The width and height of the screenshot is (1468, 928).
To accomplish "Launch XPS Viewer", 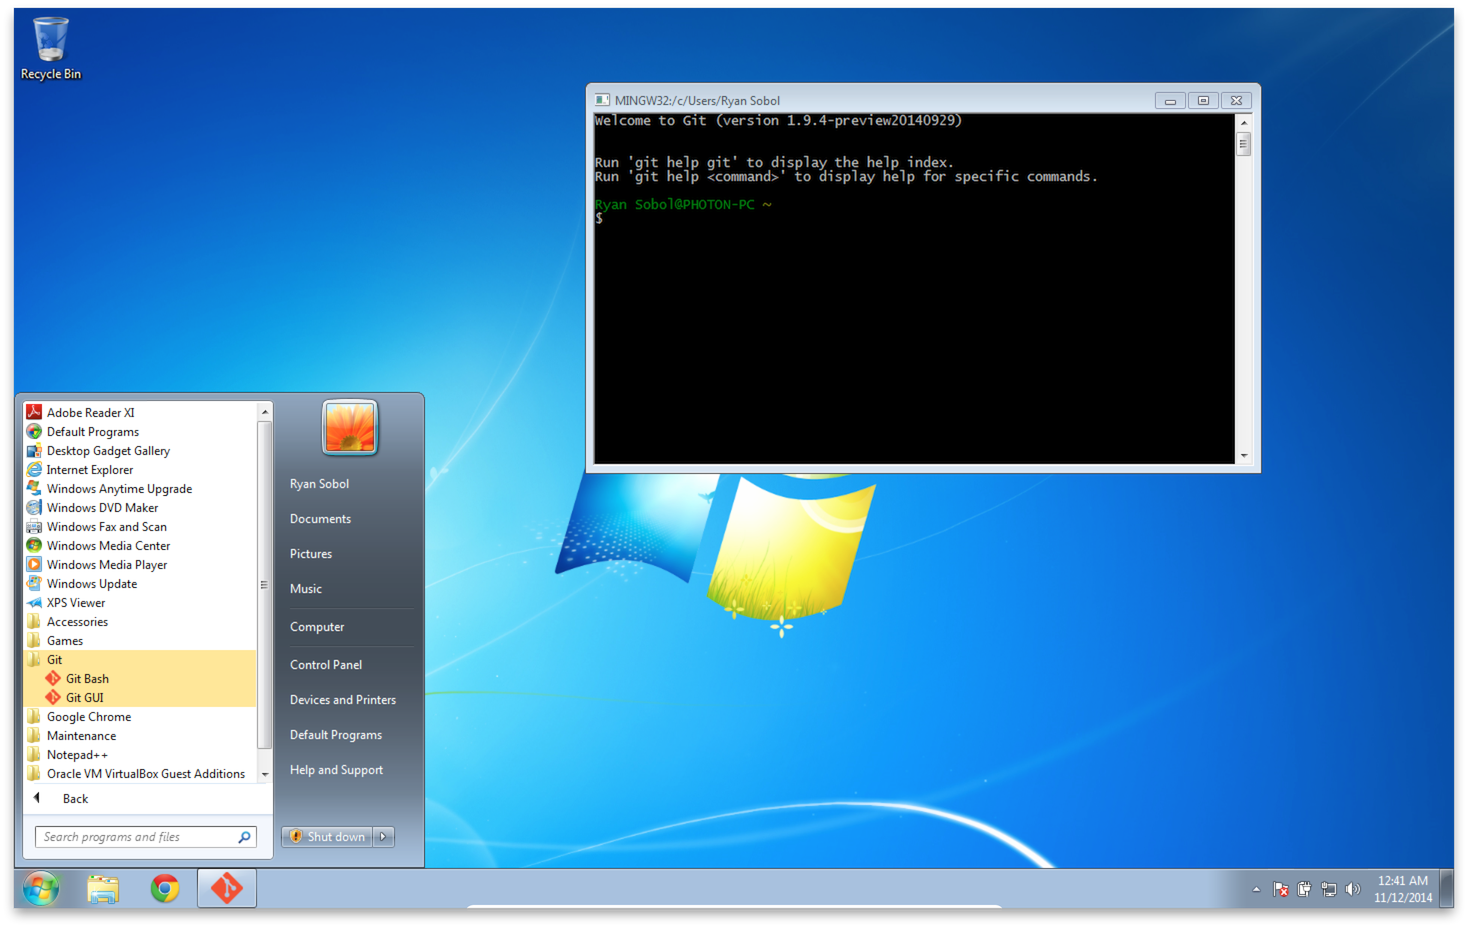I will click(x=139, y=603).
